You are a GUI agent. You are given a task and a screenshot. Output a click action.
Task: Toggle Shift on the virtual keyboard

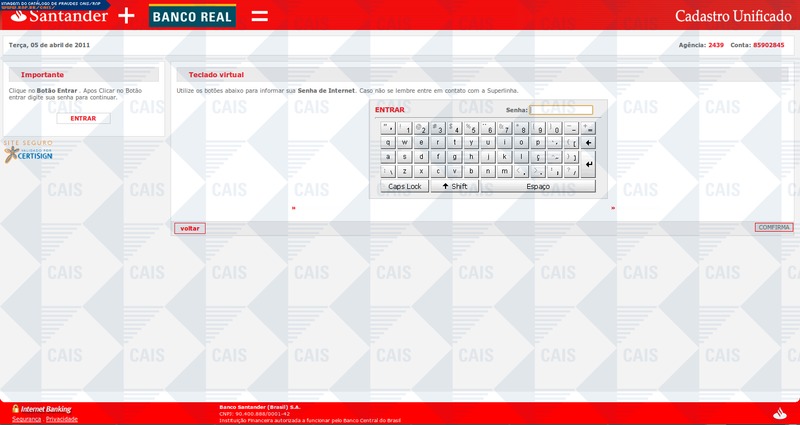click(454, 186)
